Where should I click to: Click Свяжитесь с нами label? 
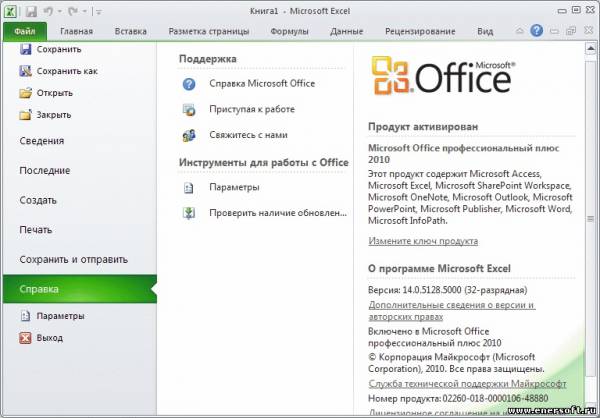click(x=248, y=135)
